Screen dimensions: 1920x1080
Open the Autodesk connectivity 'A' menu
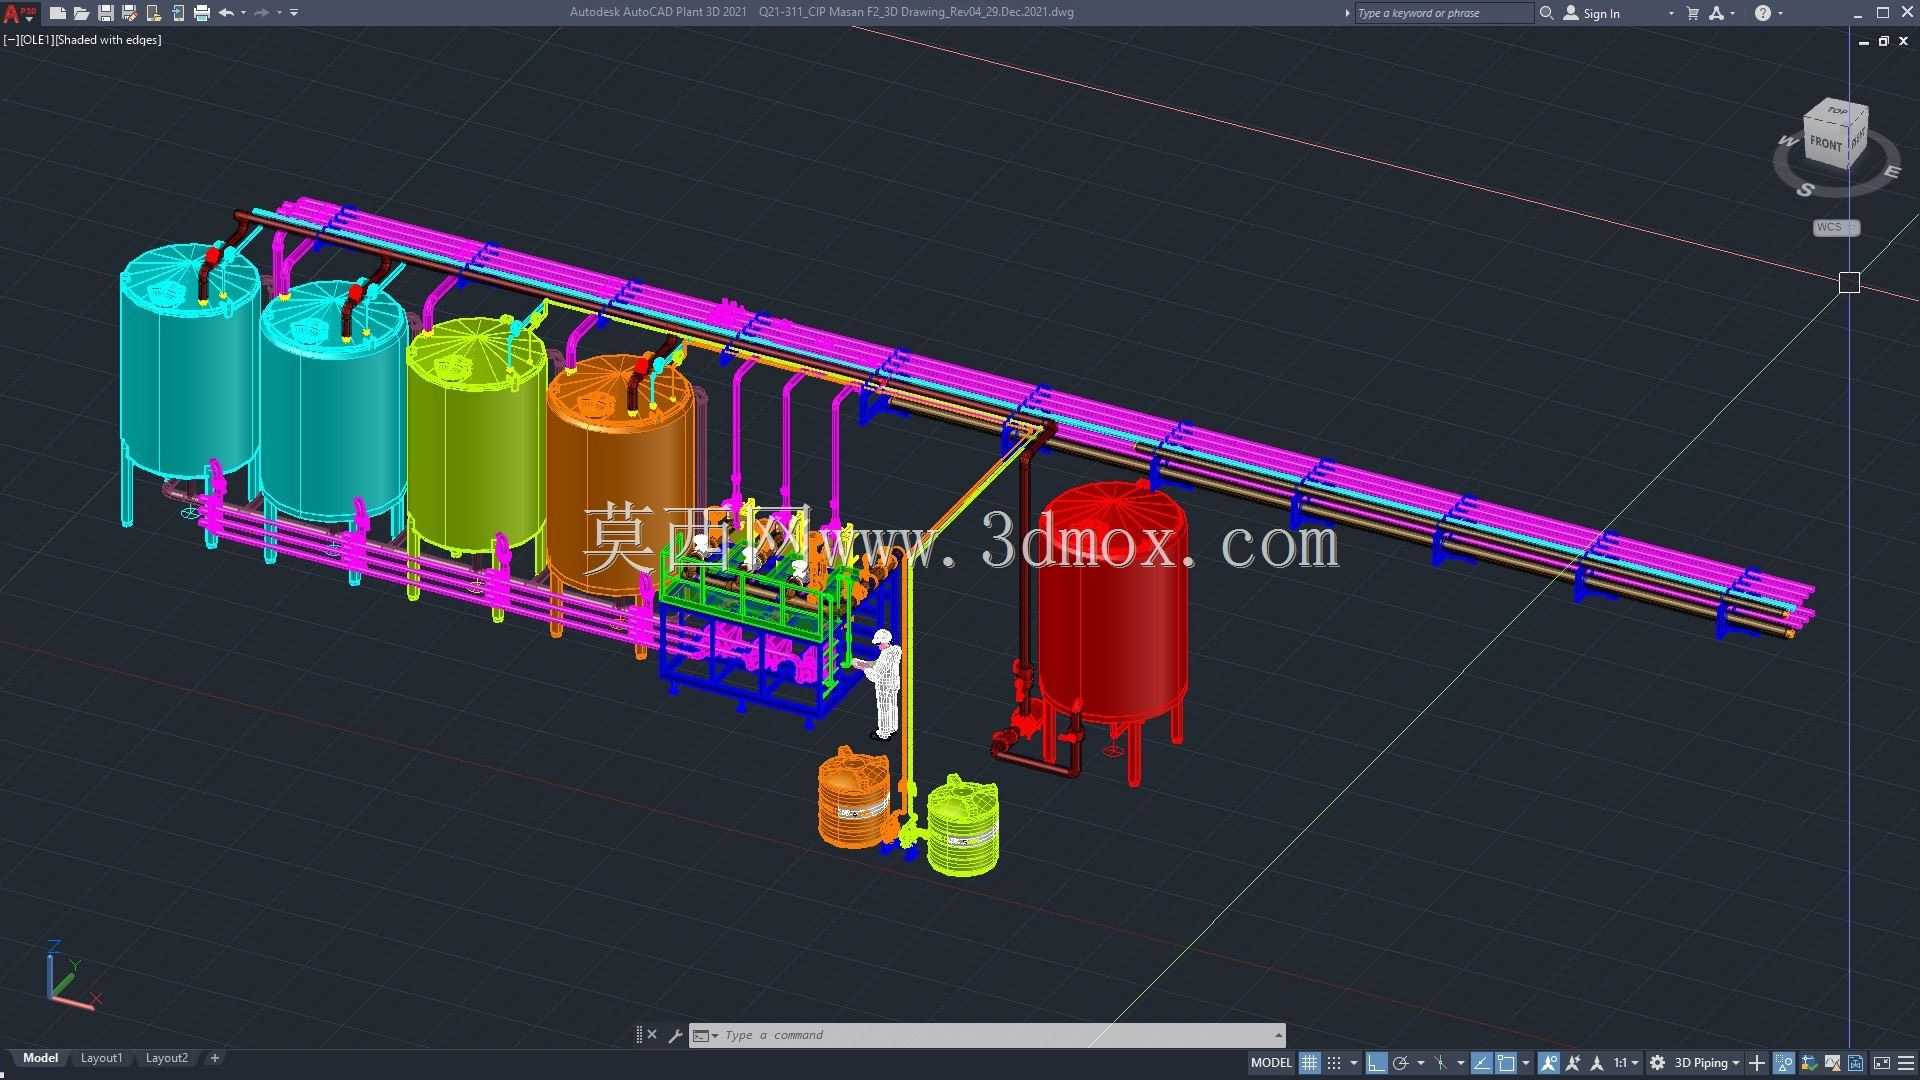pos(1717,13)
